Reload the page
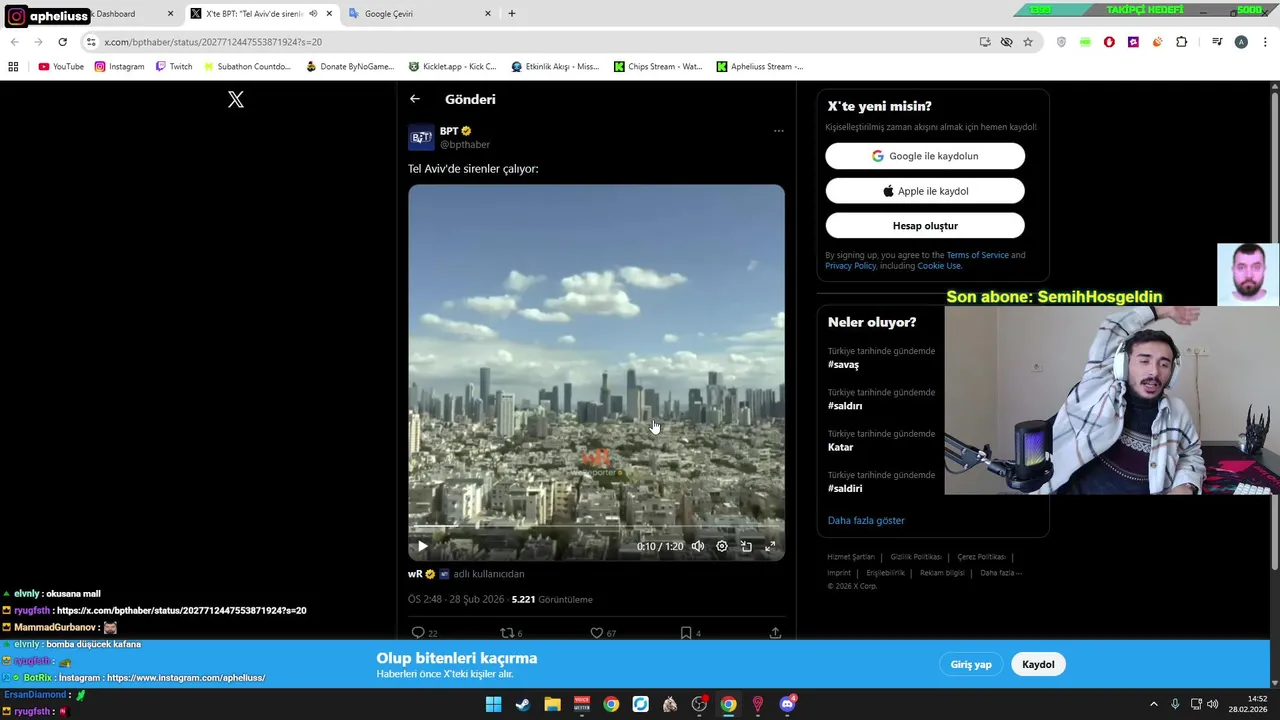 tap(62, 42)
